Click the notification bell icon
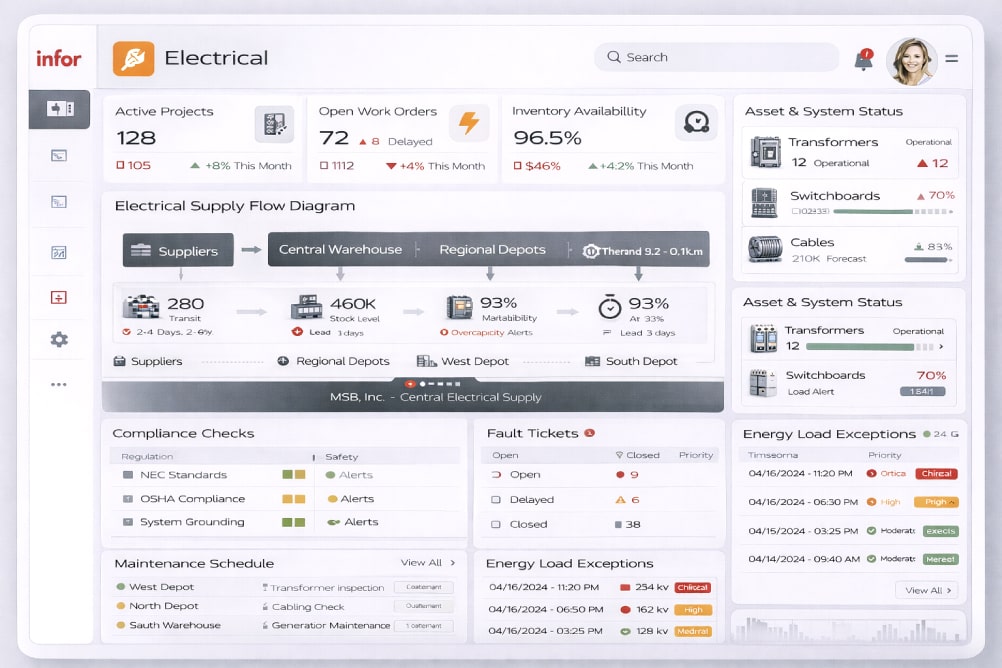1002x668 pixels. 862,60
